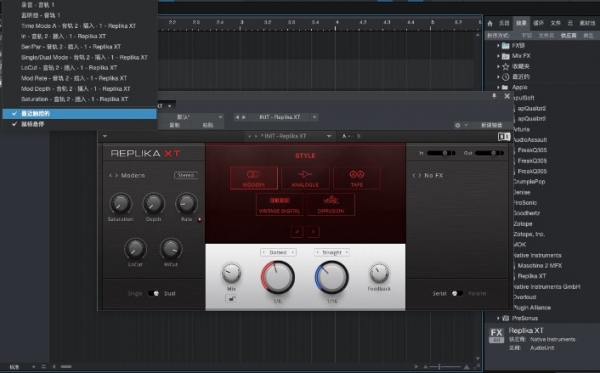This screenshot has height=373, width=600.
Task: Click the home icon in browser panel
Action: point(490,23)
